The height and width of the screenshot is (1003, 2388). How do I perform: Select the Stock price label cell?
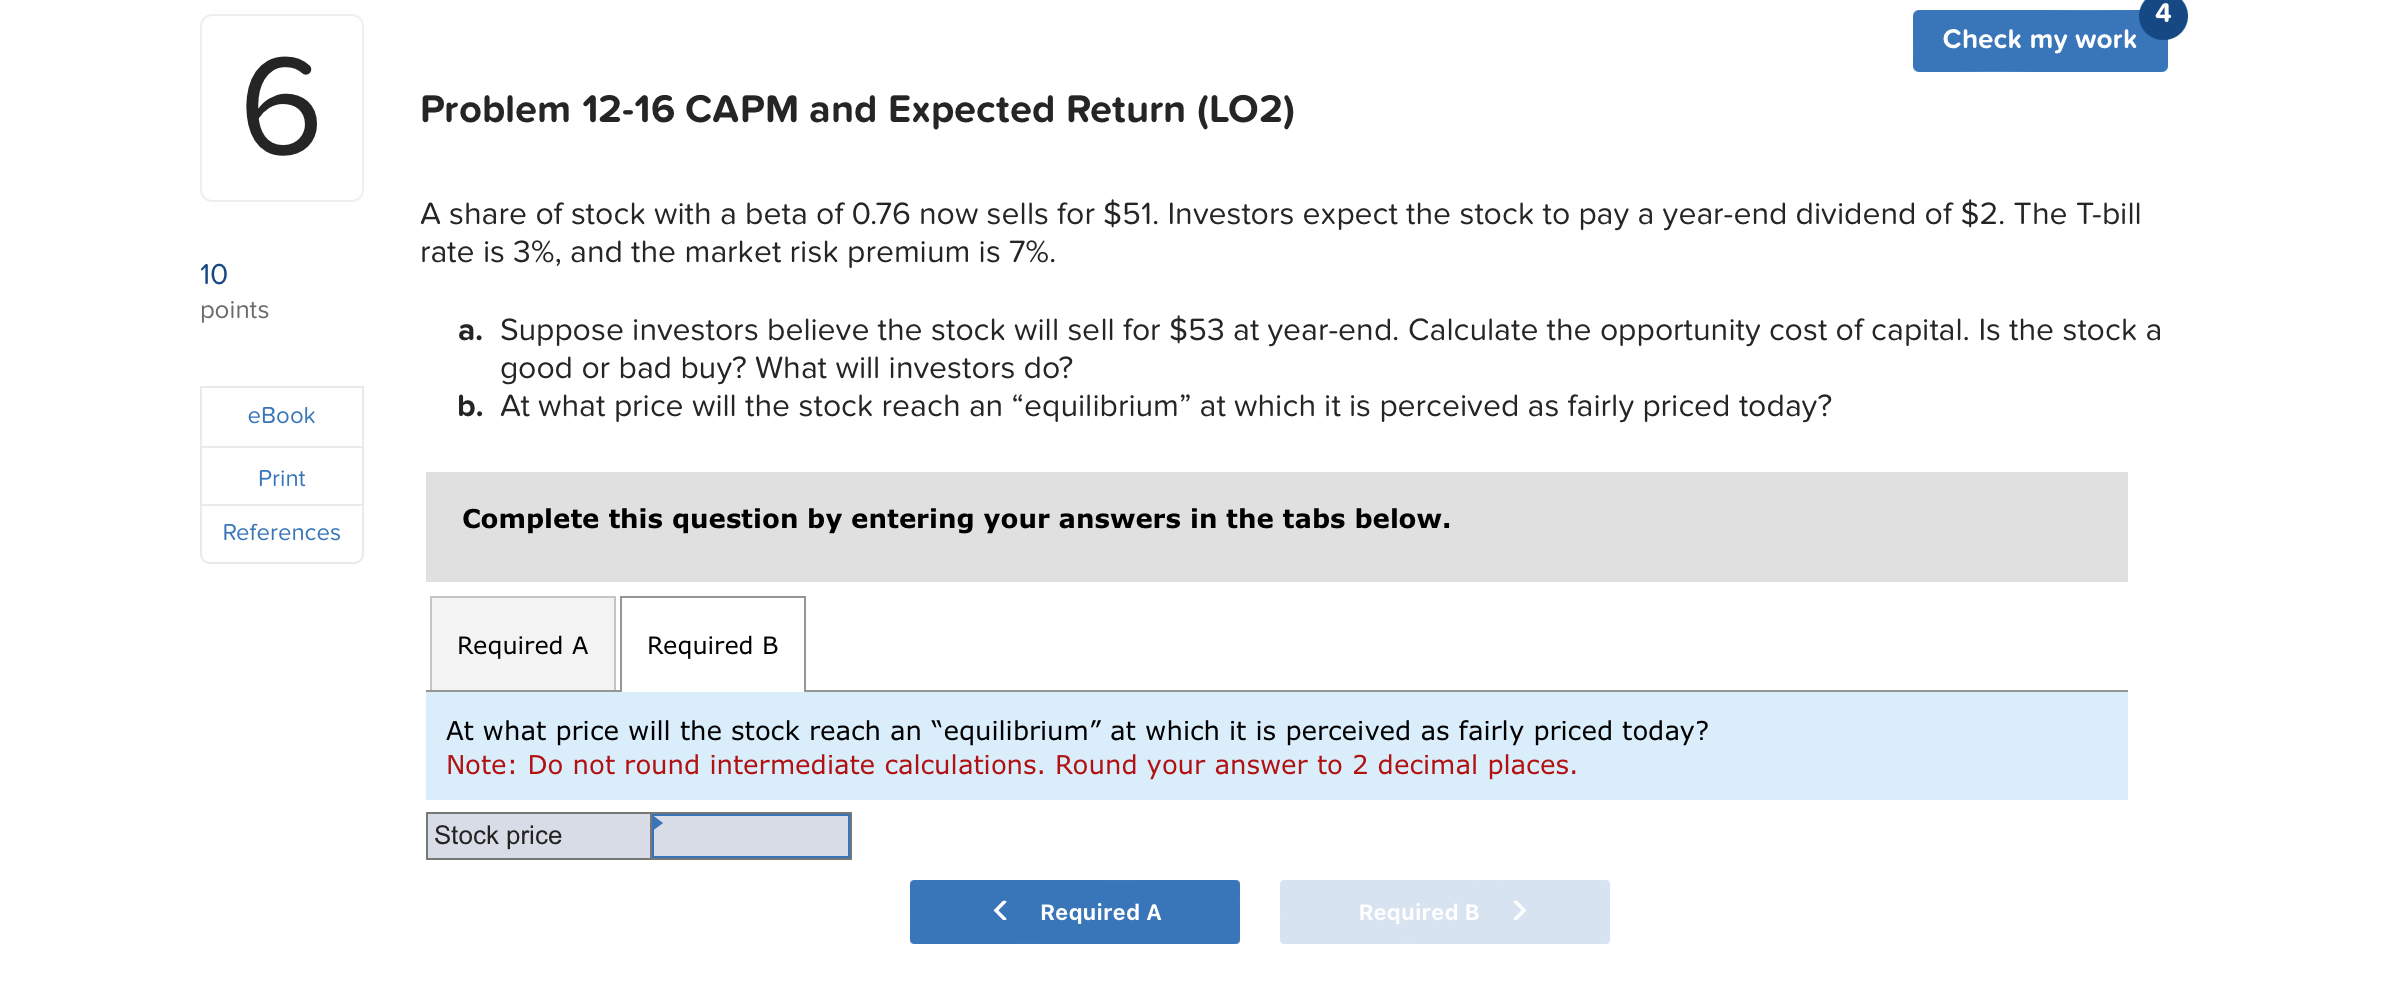tap(537, 835)
